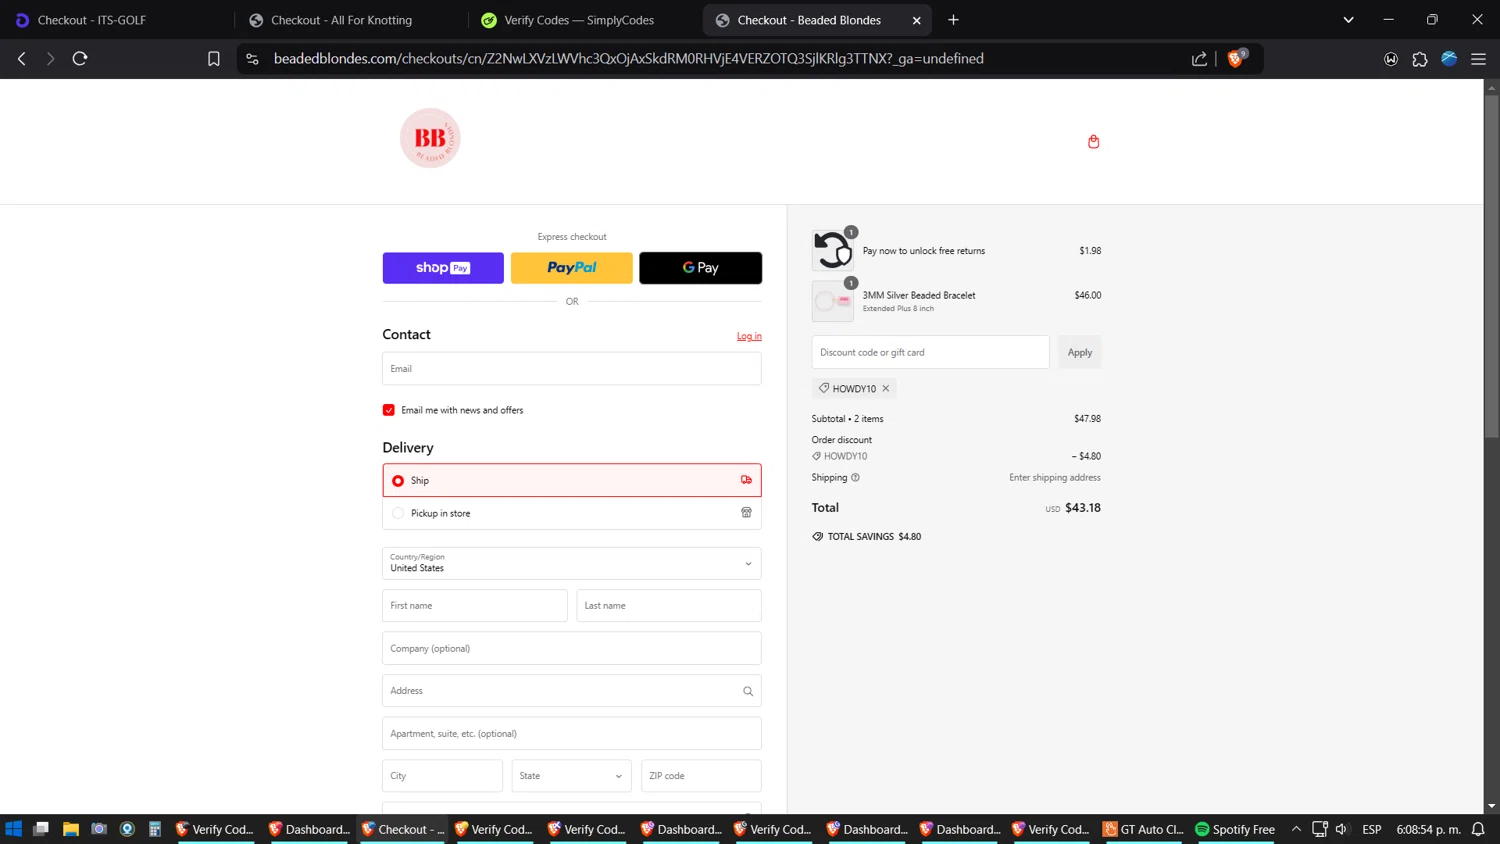Open the State dropdown

571,776
